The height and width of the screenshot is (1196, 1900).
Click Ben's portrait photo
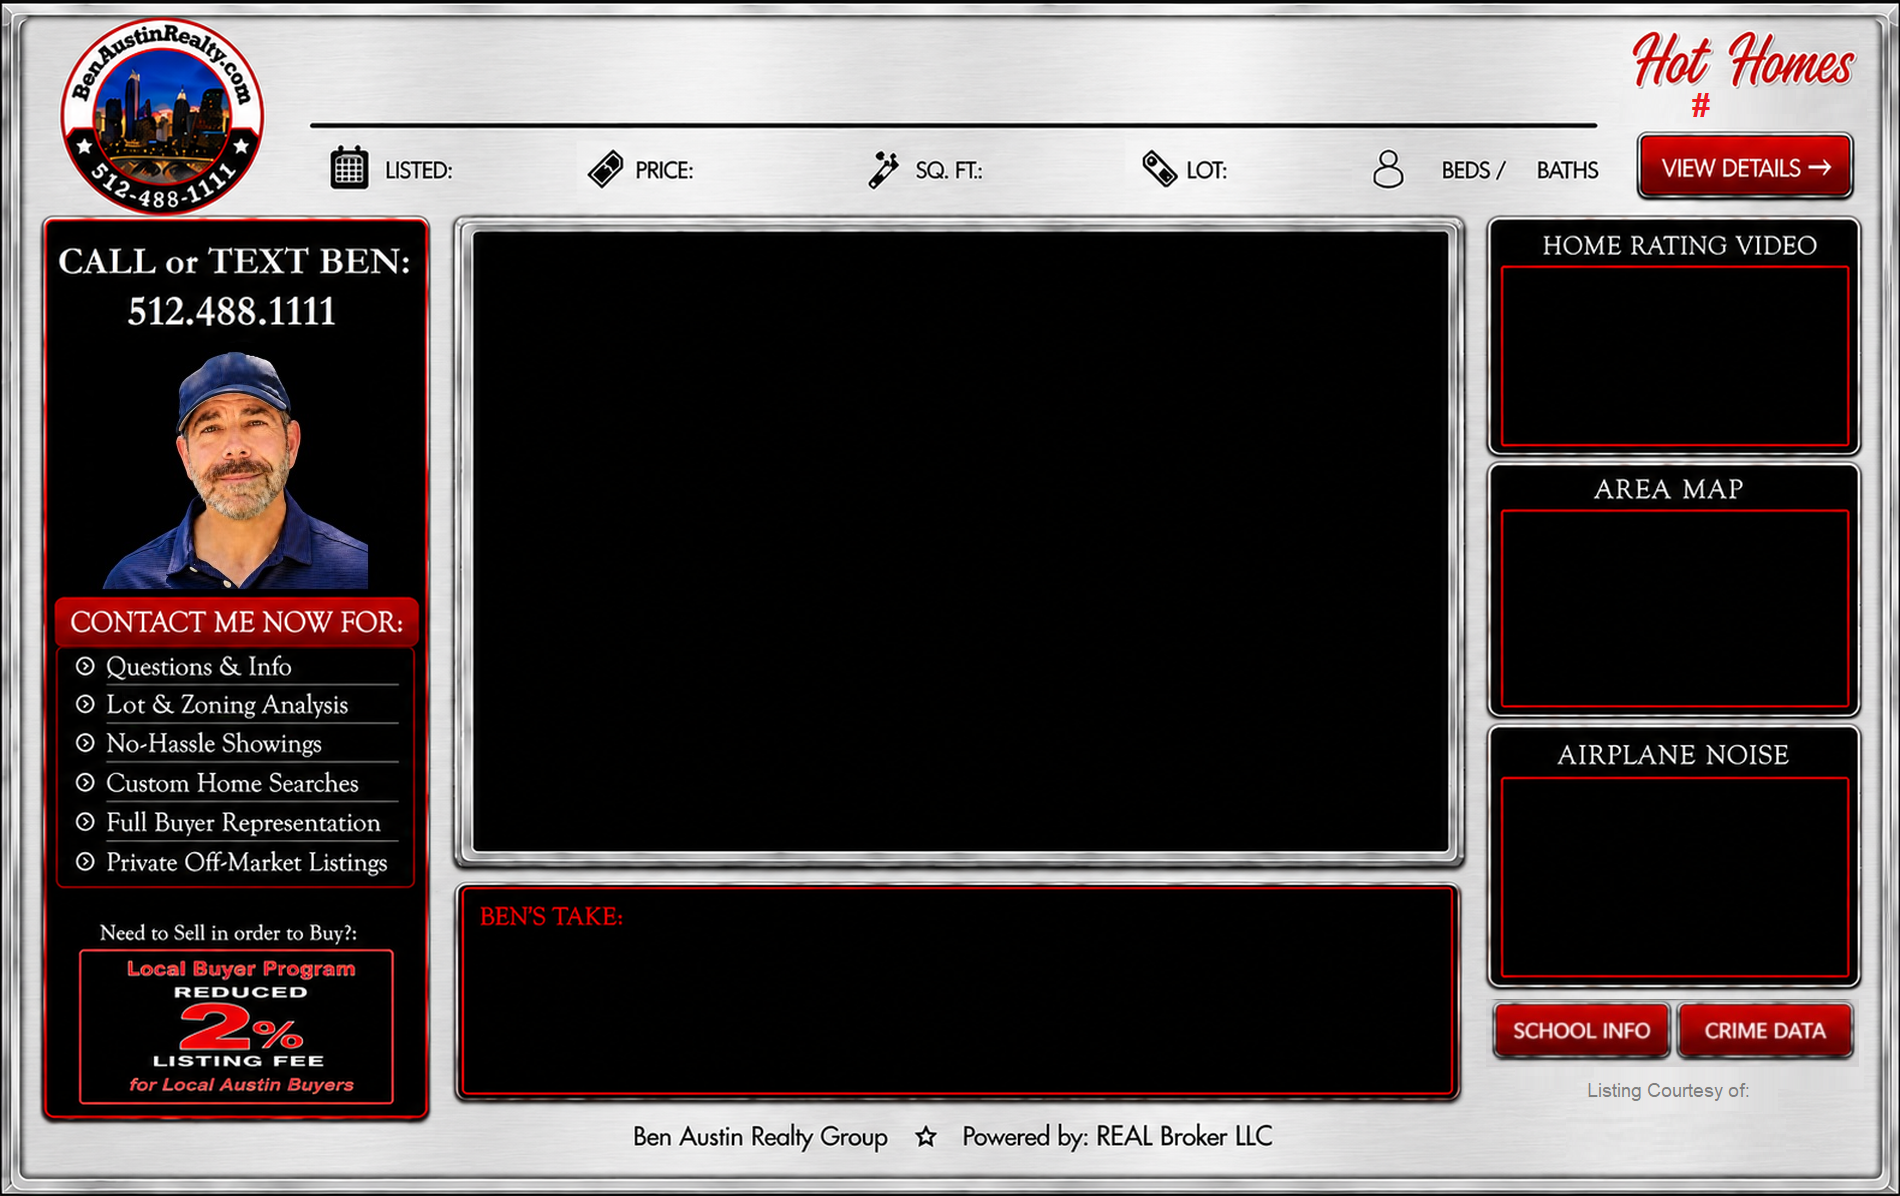[236, 470]
